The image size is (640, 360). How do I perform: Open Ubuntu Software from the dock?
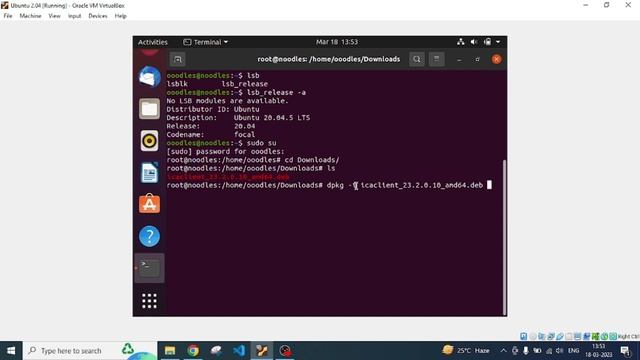[149, 204]
